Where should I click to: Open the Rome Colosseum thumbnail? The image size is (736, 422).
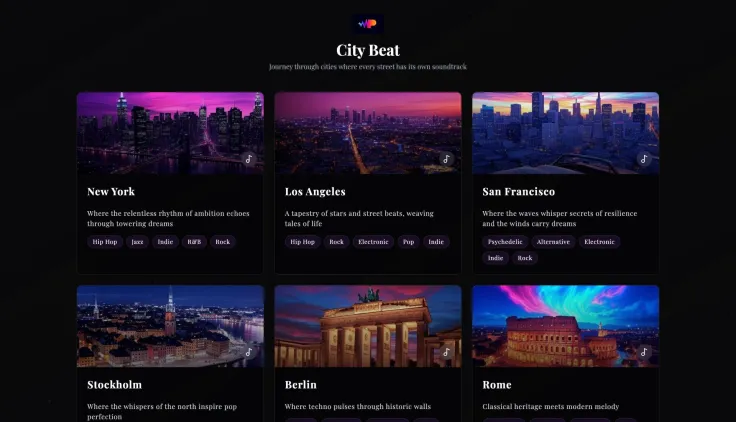(566, 326)
